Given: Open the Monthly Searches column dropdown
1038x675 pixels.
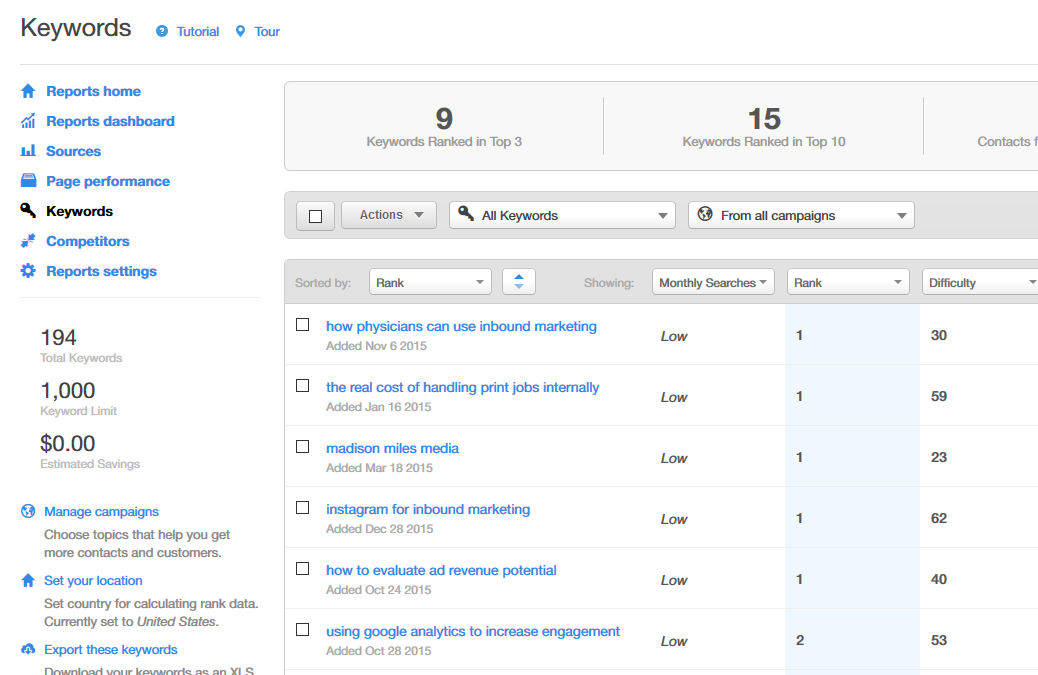Looking at the screenshot, I should pyautogui.click(x=713, y=282).
